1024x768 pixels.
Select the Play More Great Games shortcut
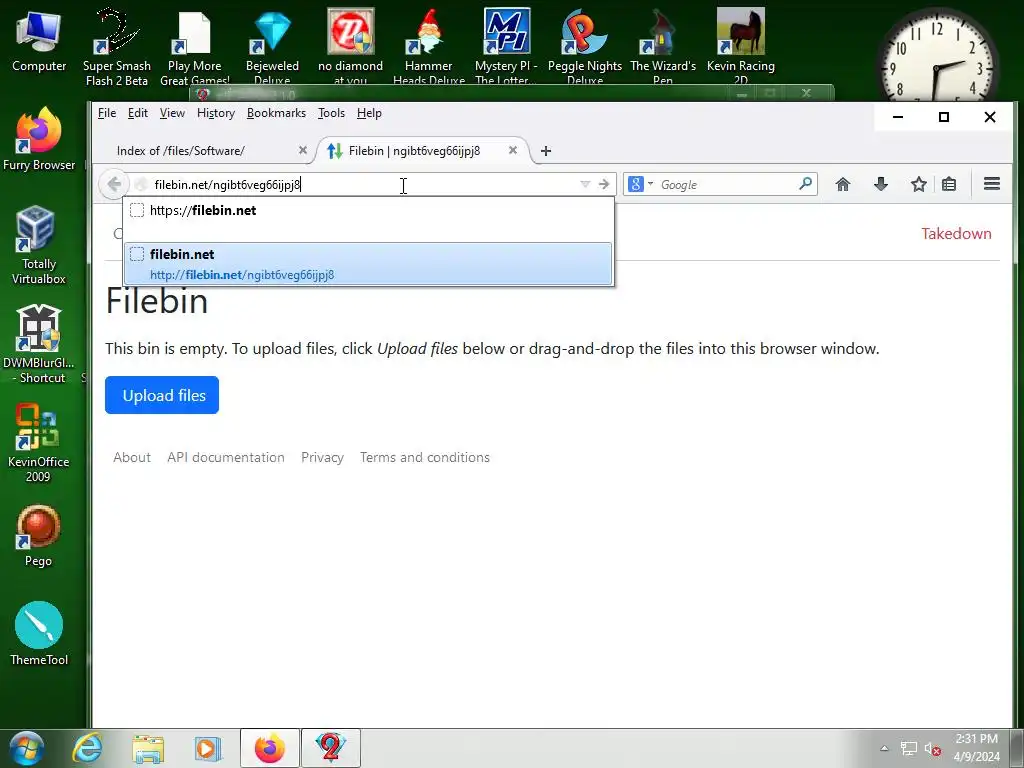194,46
